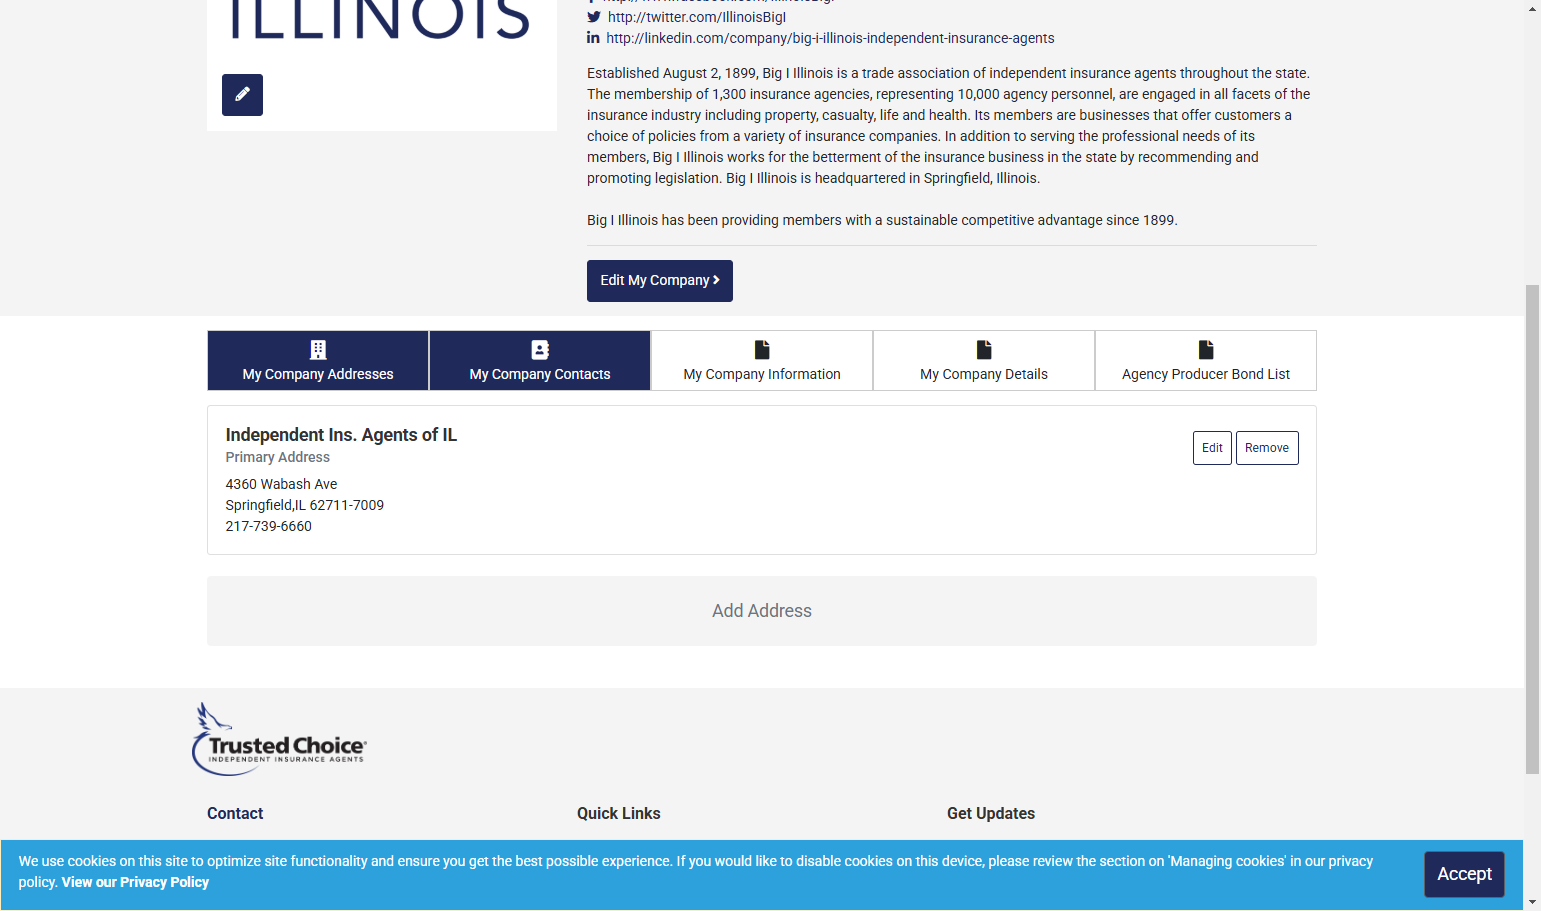Click the scrollbar up arrow
Image resolution: width=1541 pixels, height=911 pixels.
pos(1532,8)
